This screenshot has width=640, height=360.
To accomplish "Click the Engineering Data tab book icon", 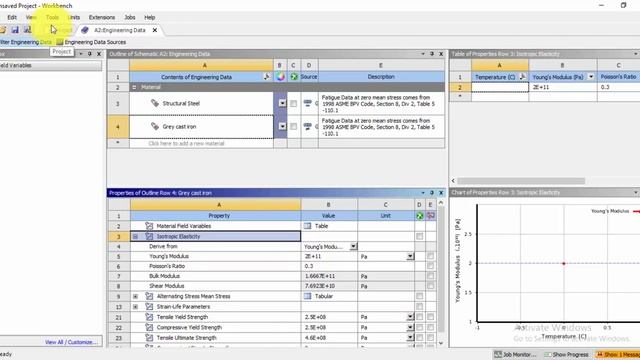I will (x=84, y=30).
